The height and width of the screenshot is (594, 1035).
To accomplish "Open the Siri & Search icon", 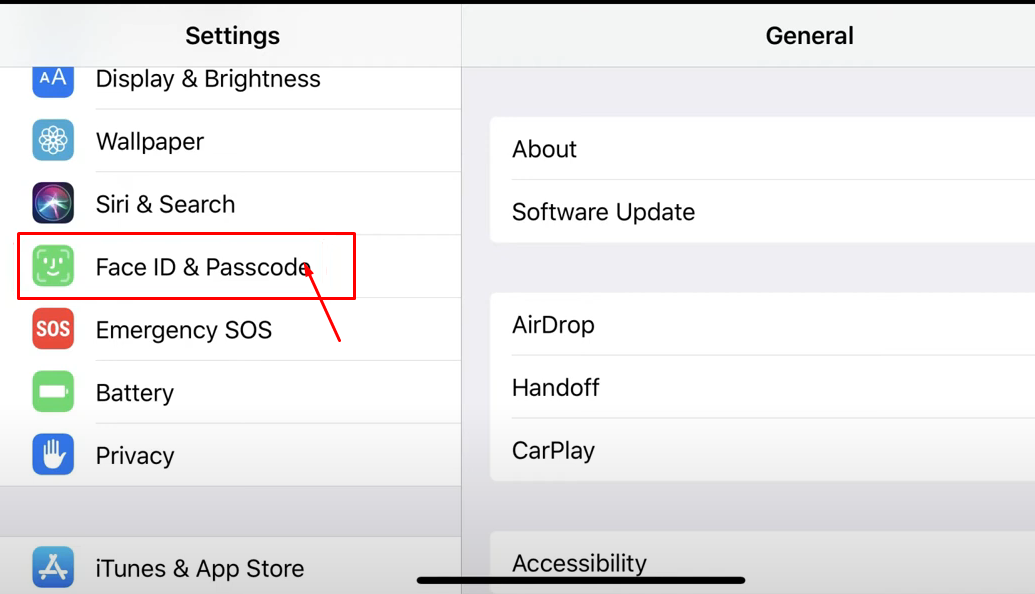I will coord(53,203).
